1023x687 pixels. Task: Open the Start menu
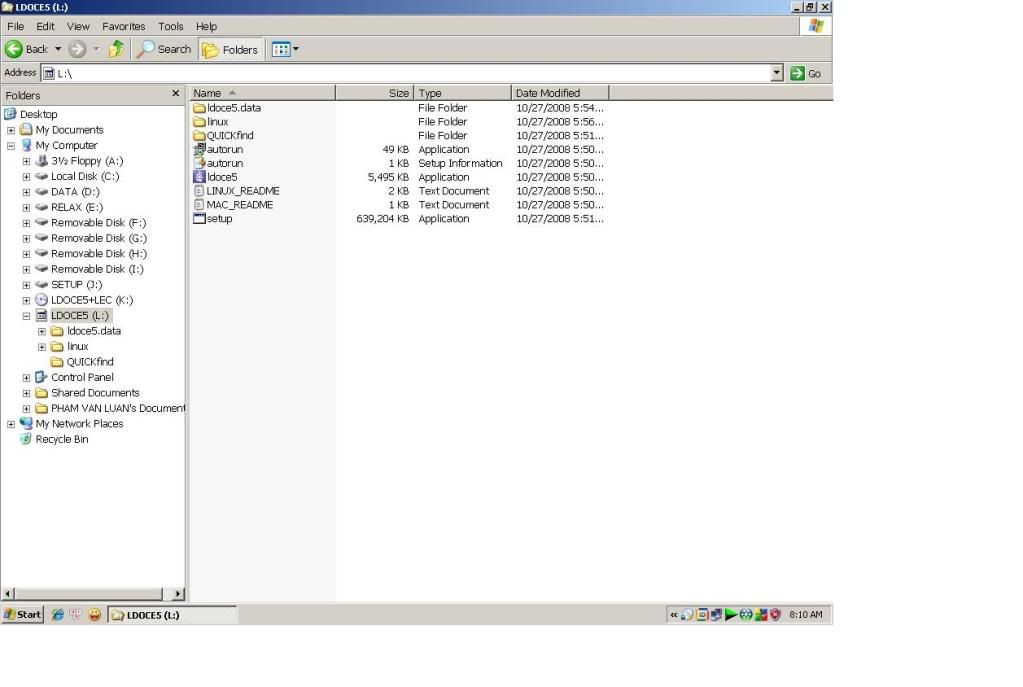pos(23,615)
